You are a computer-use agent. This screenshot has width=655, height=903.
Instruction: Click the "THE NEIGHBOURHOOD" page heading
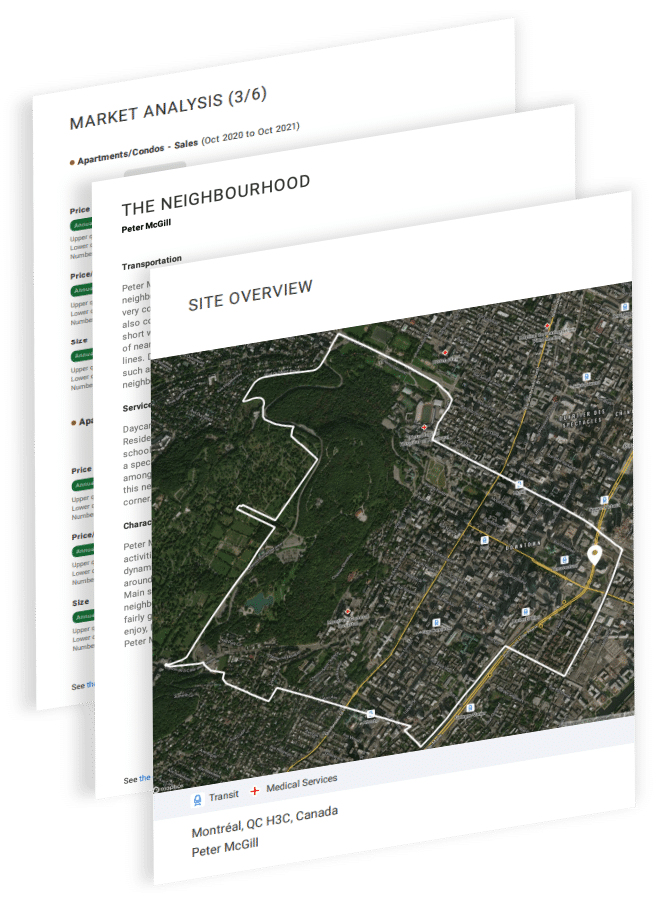point(215,194)
